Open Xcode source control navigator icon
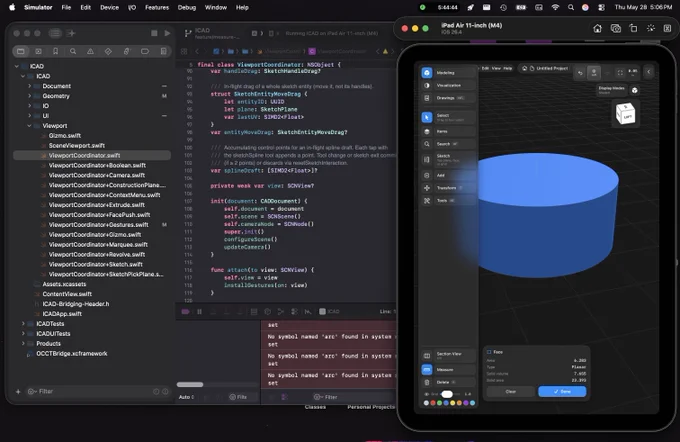The width and height of the screenshot is (680, 442). 38,51
